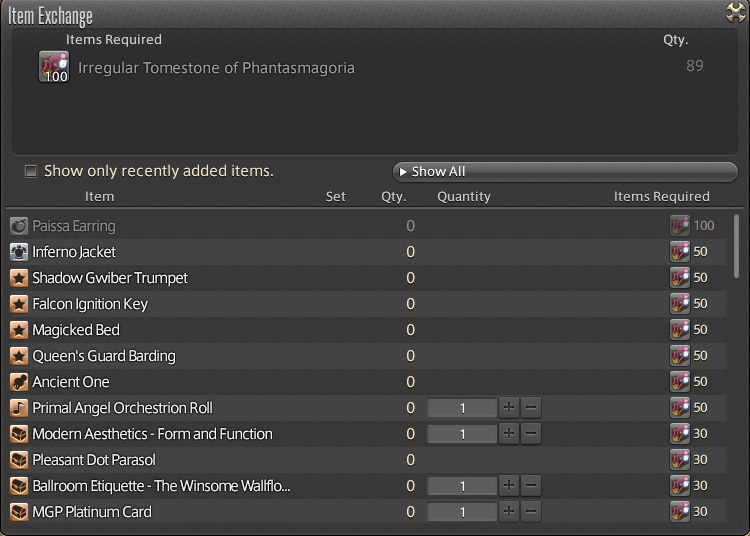Enable Show only recently added items checkbox
Screen dimensions: 750x536
(x=31, y=171)
